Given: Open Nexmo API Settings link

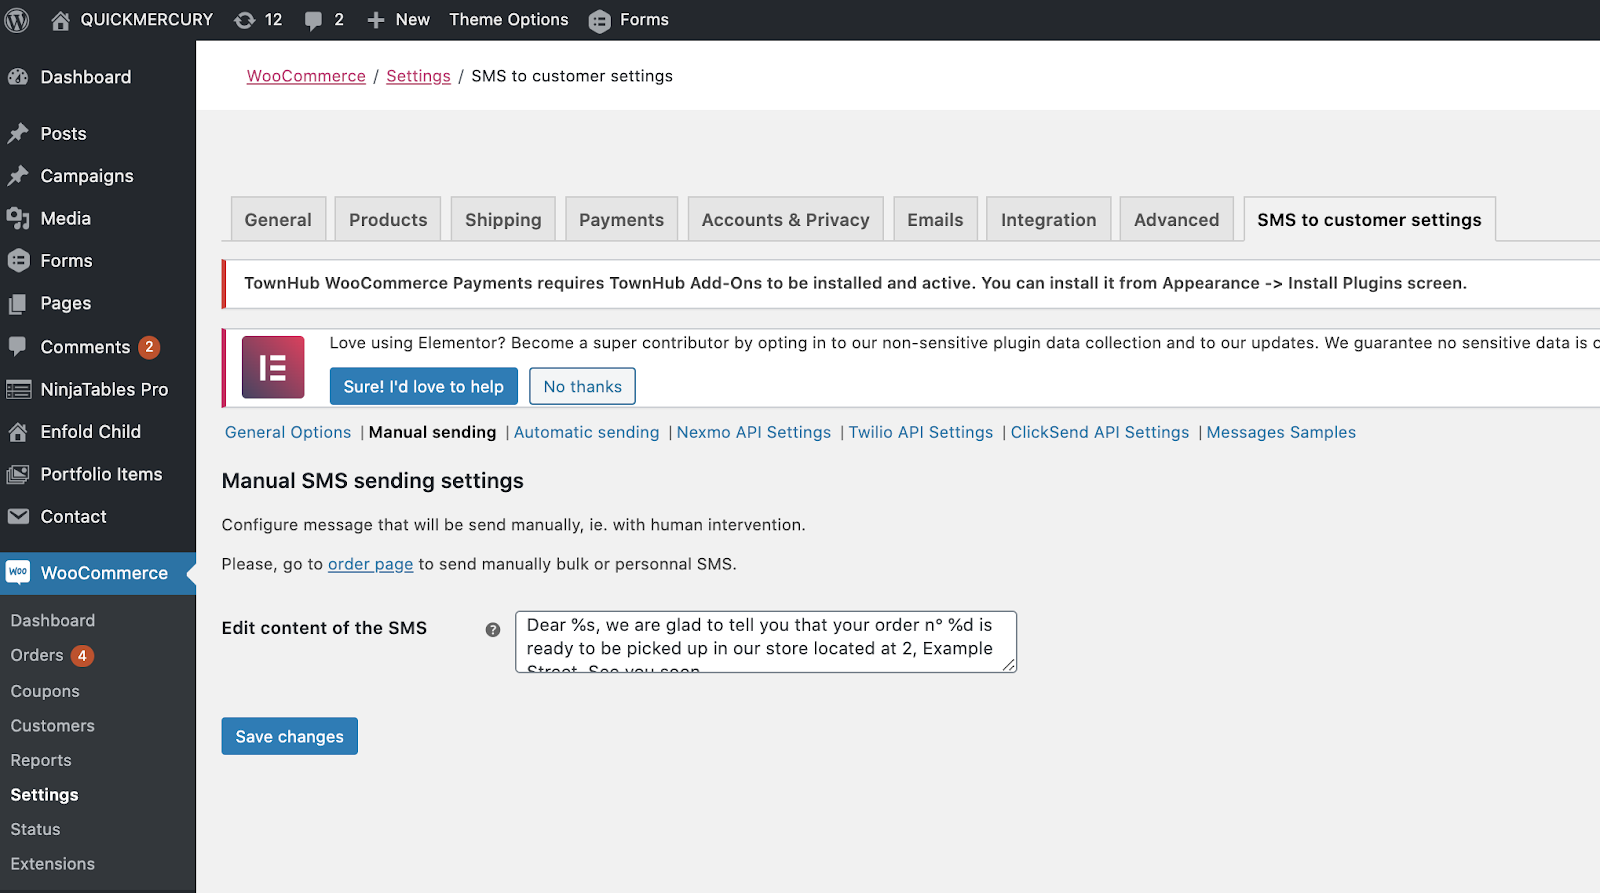Looking at the screenshot, I should point(754,432).
